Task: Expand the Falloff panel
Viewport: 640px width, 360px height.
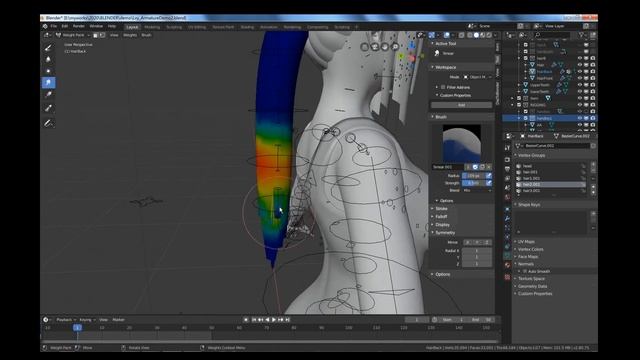Action: (x=440, y=216)
